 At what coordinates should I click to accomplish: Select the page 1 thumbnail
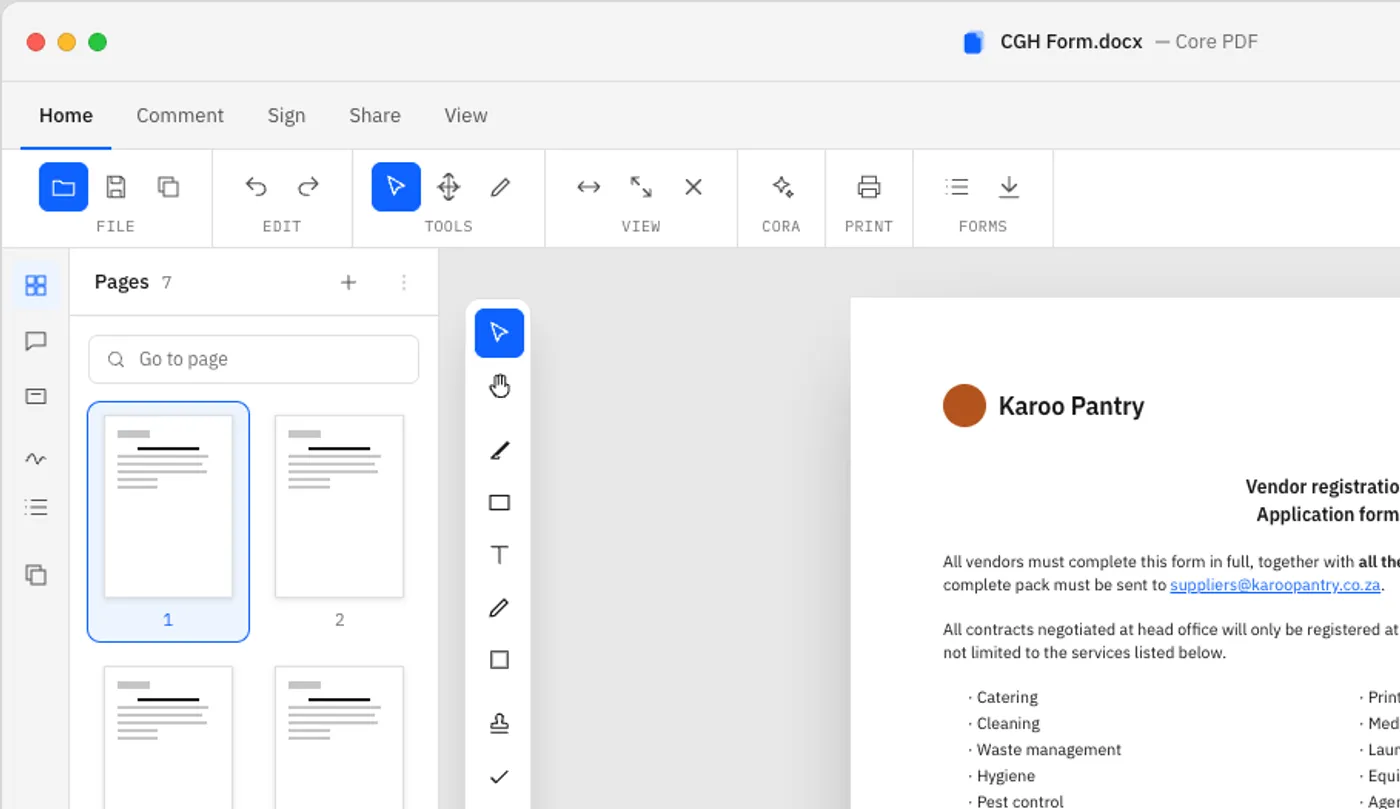point(168,521)
